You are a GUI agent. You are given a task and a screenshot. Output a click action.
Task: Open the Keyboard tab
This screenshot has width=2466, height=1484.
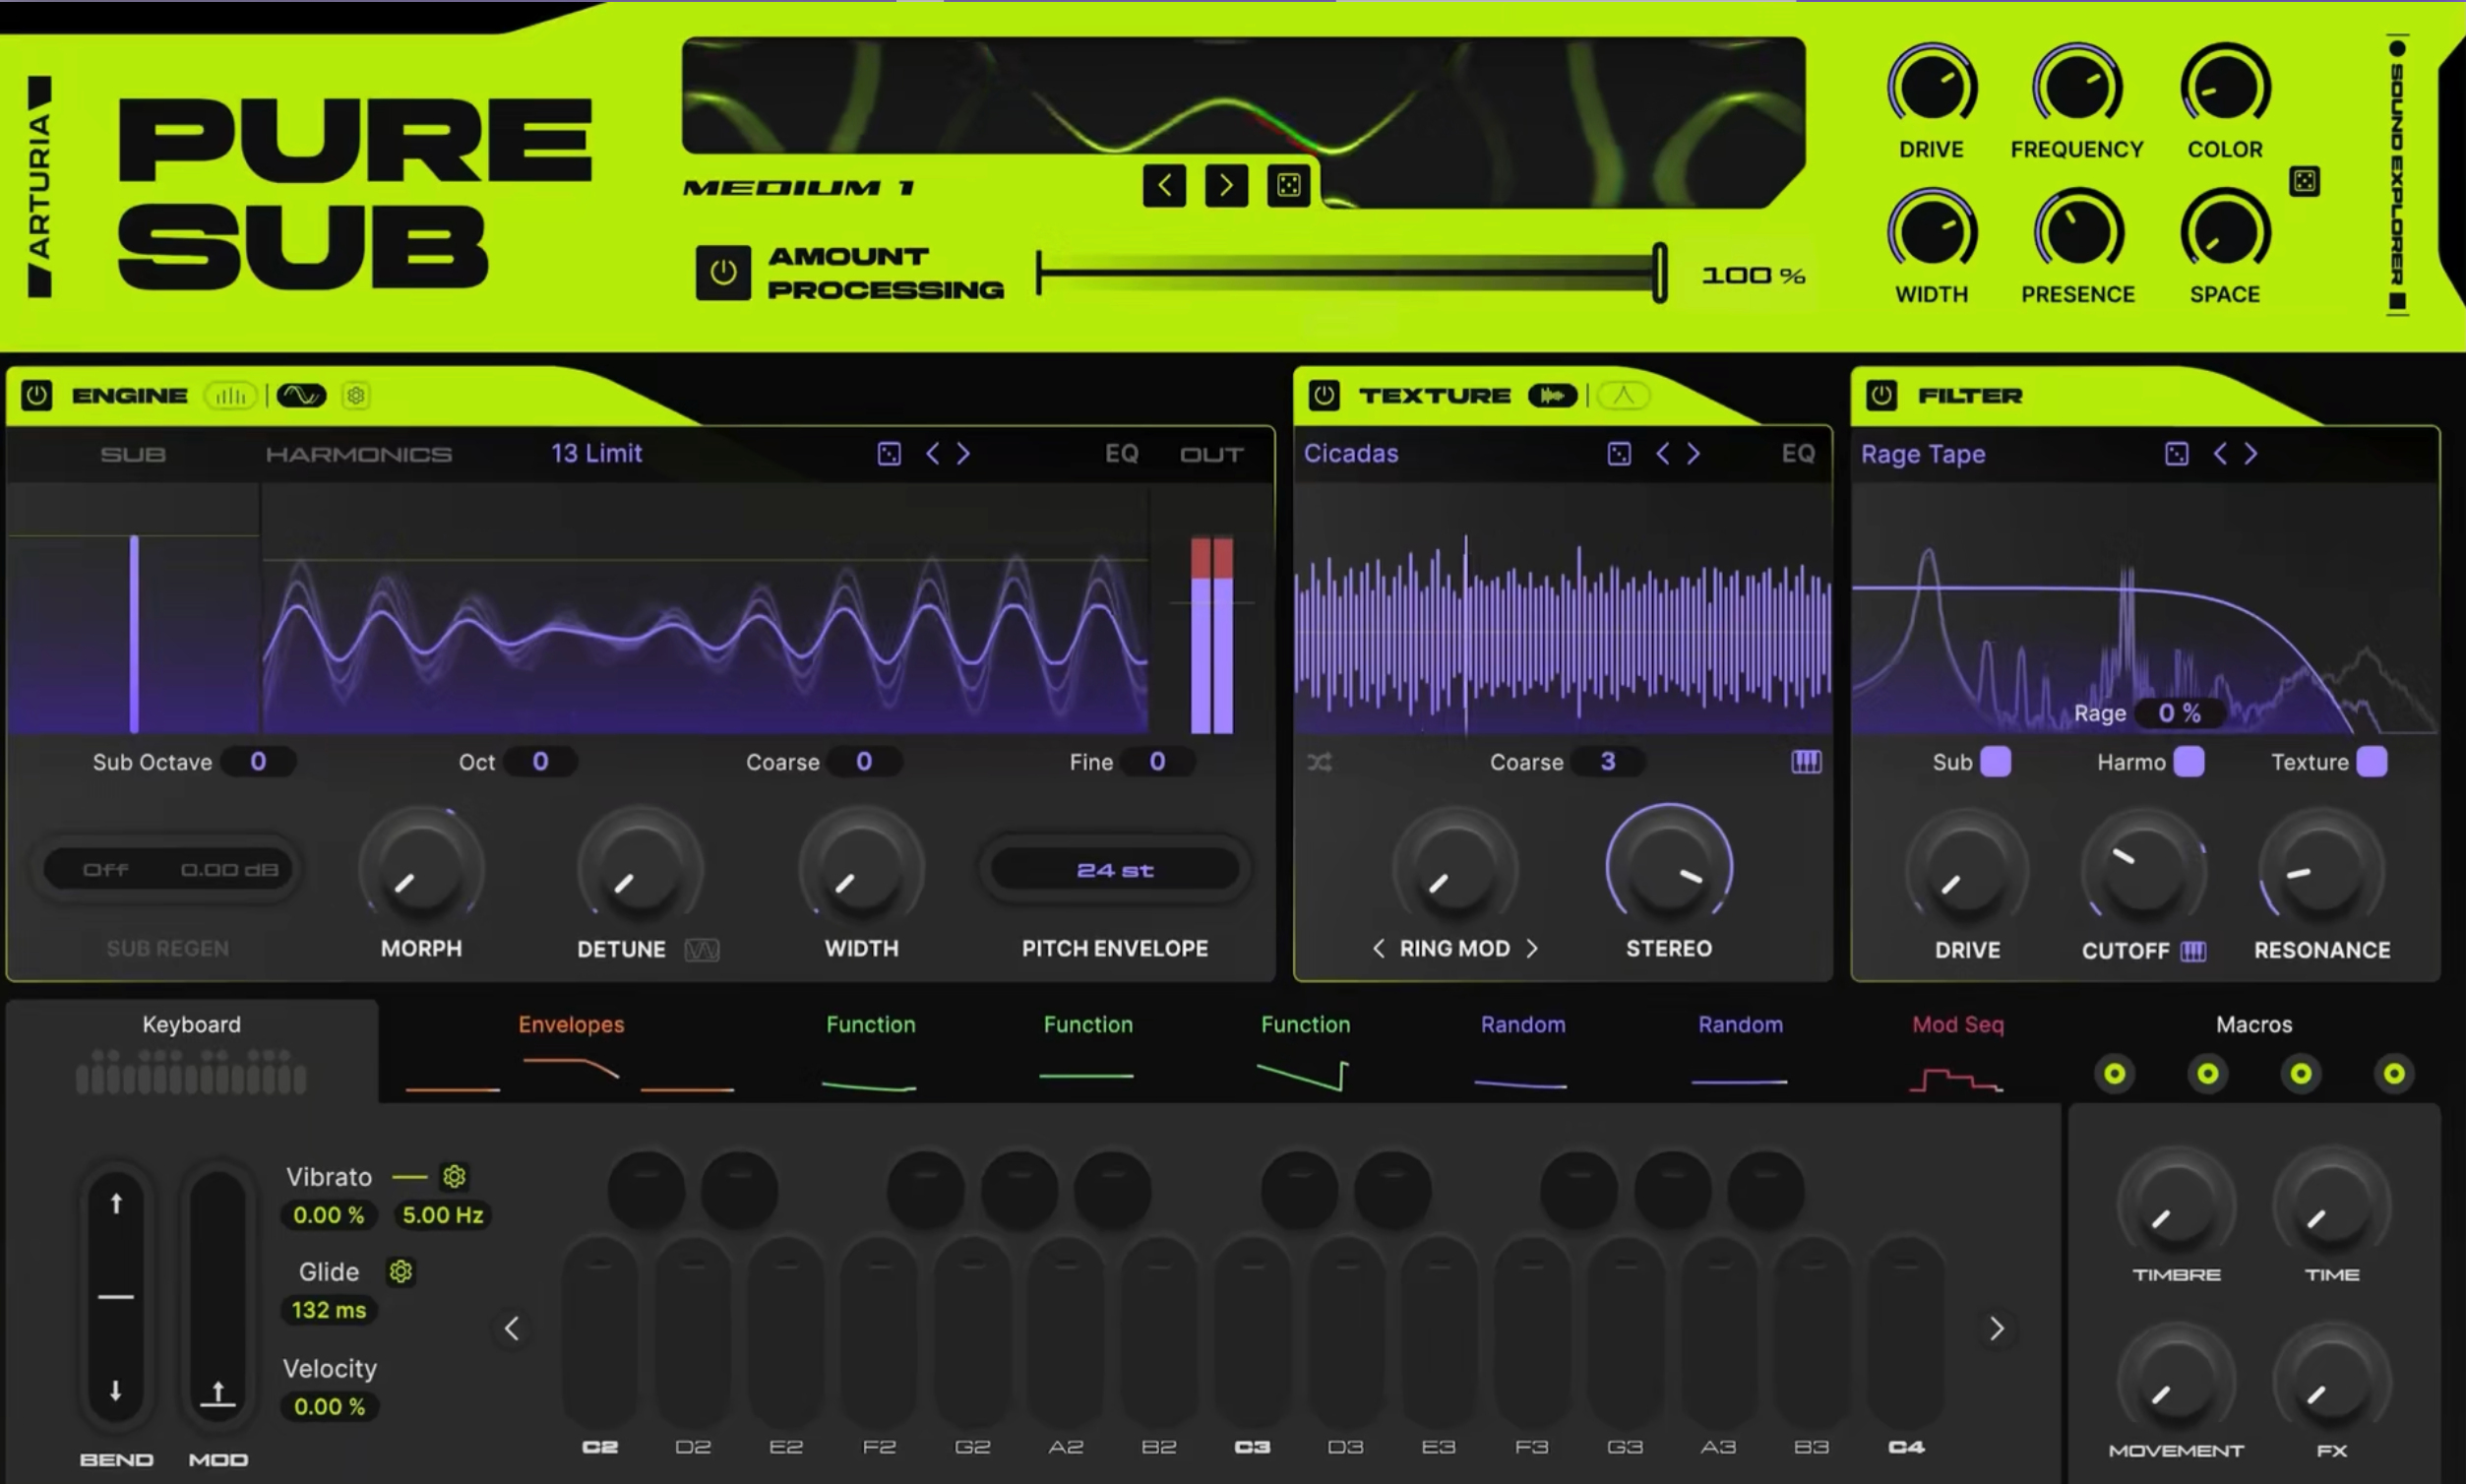pos(191,1051)
